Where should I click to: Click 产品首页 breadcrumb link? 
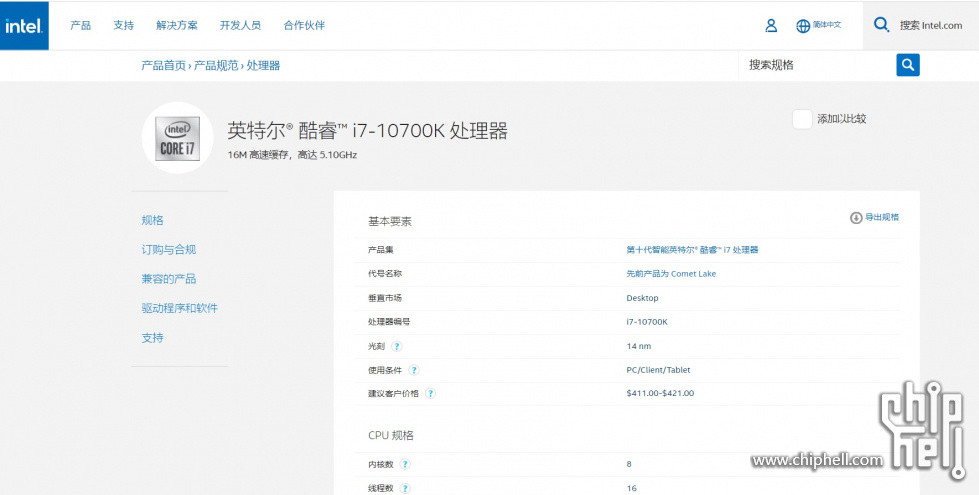click(x=164, y=66)
